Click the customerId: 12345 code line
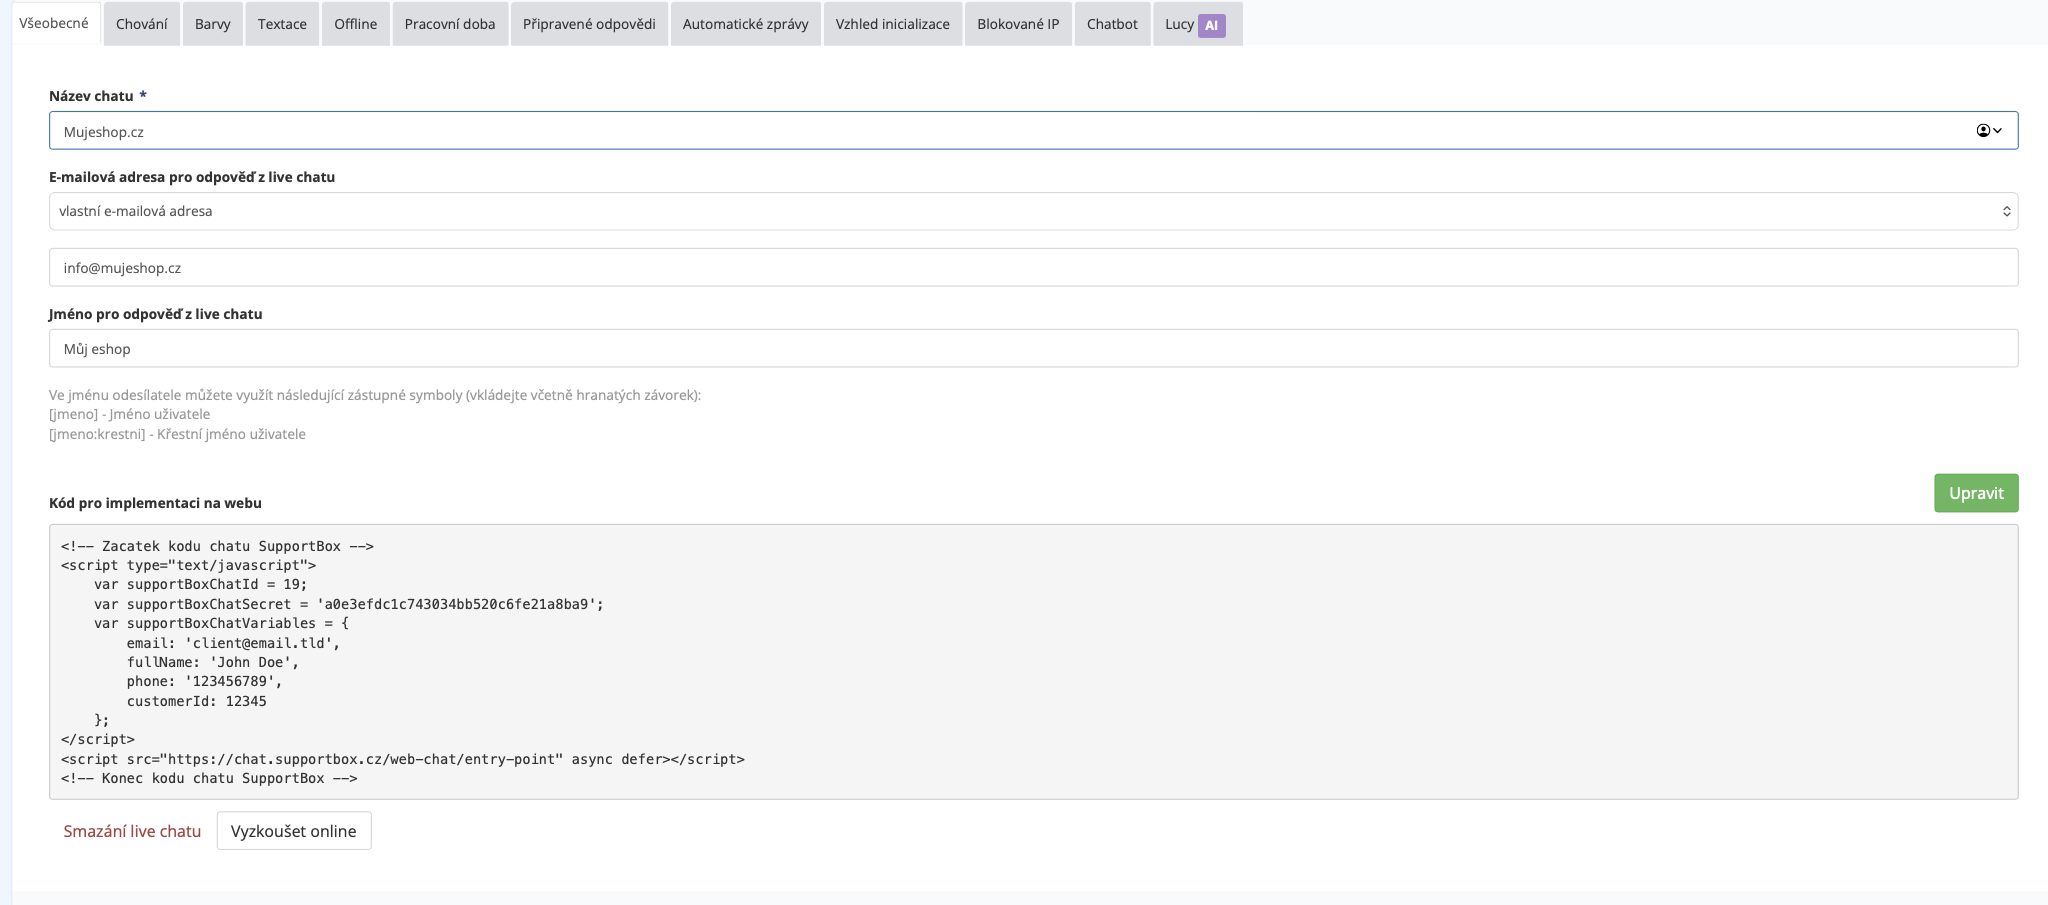The image size is (2048, 905). (x=197, y=701)
